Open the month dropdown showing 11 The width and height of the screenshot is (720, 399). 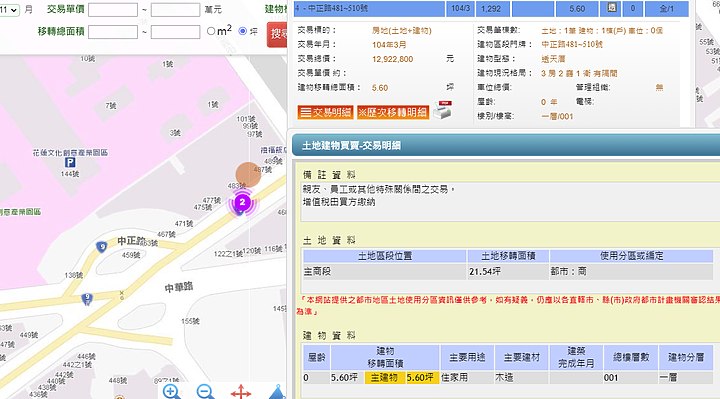(9, 10)
